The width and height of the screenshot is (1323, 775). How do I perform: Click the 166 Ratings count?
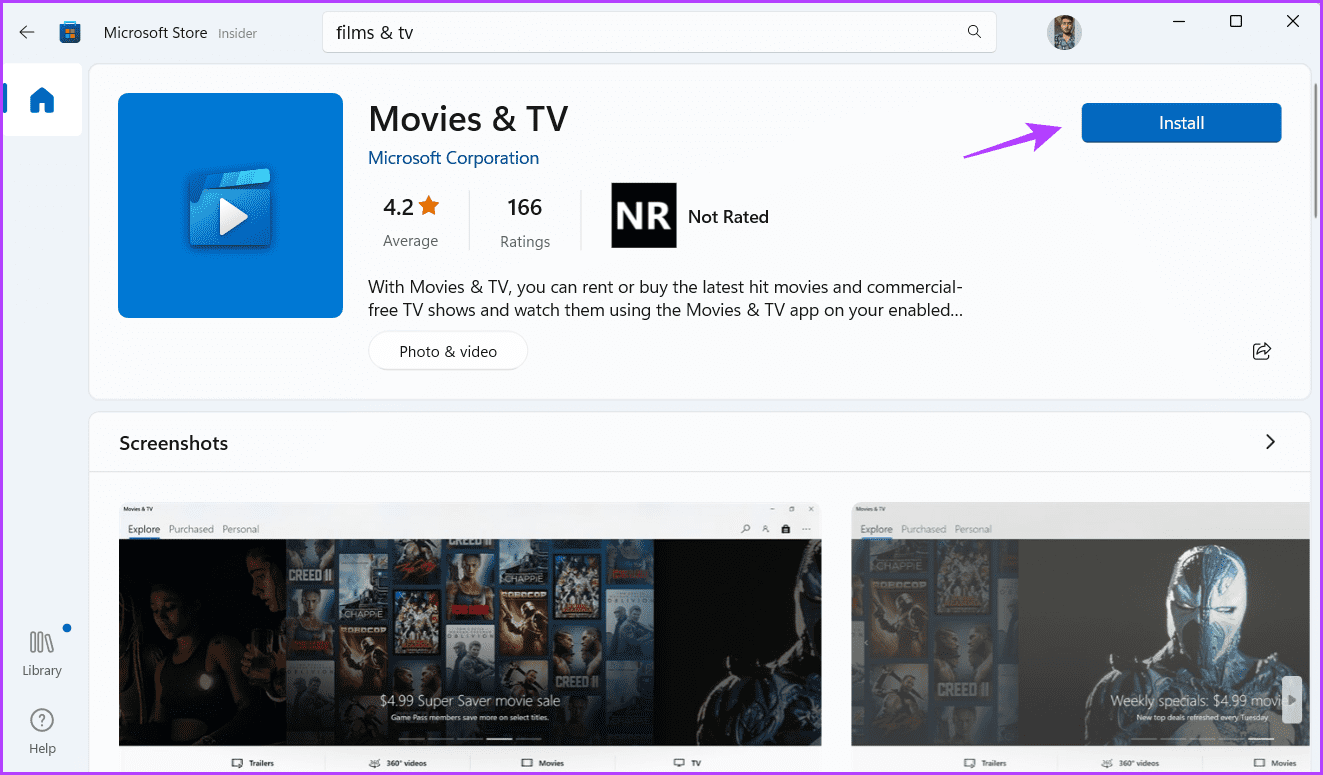click(525, 222)
